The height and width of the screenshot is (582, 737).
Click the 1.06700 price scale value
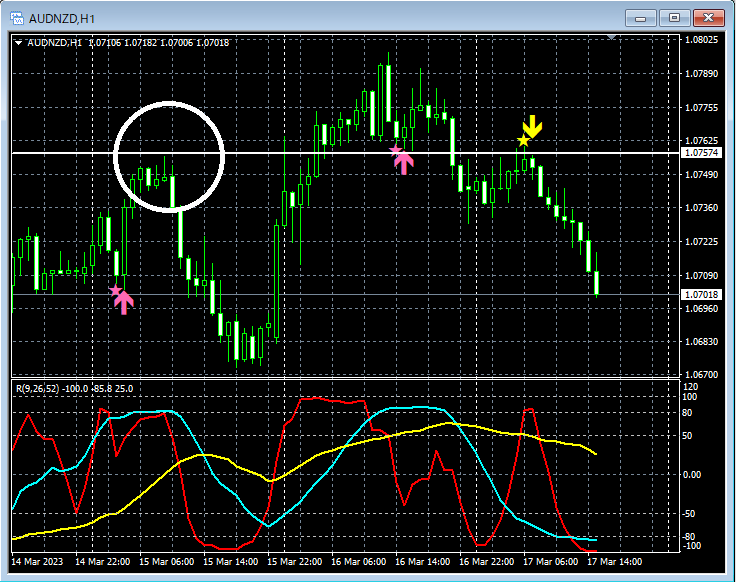(x=701, y=375)
